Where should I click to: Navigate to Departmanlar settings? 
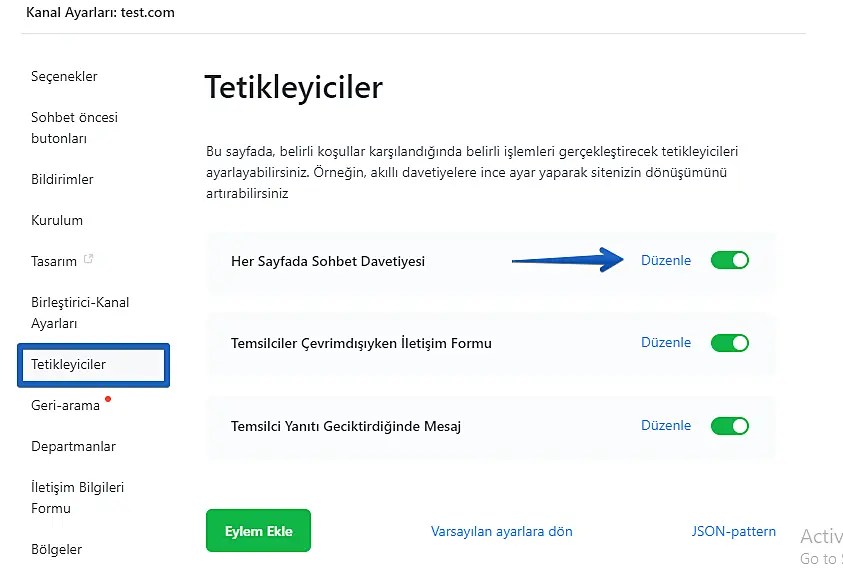tap(73, 447)
